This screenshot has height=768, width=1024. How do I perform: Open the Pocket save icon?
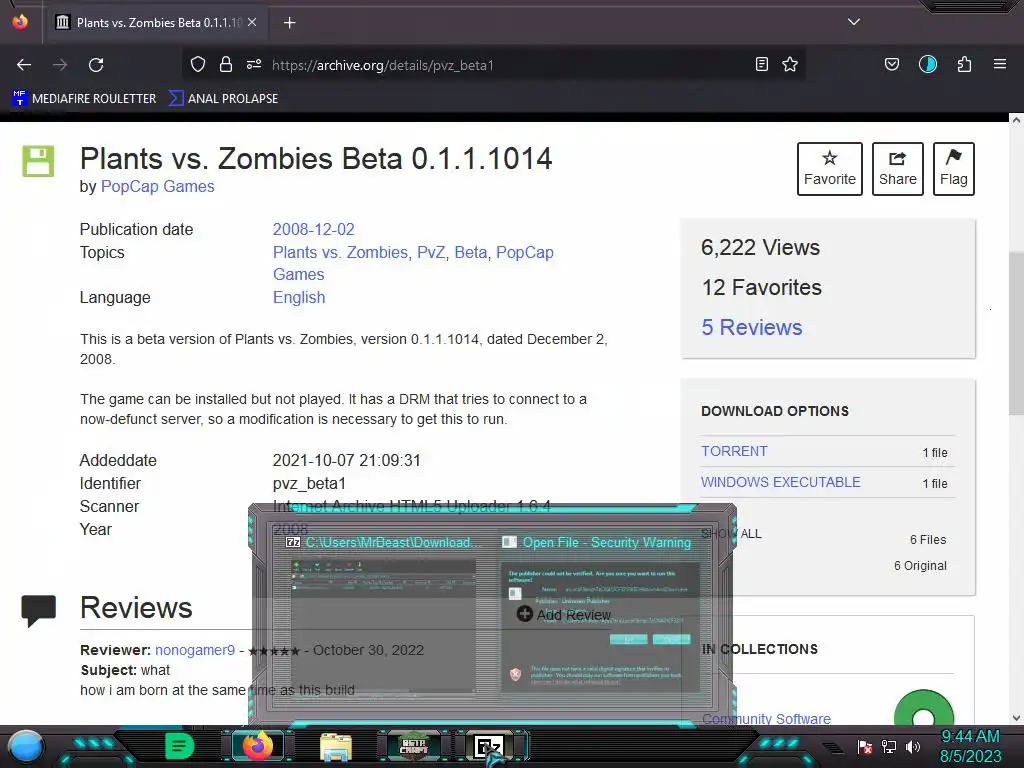891,64
